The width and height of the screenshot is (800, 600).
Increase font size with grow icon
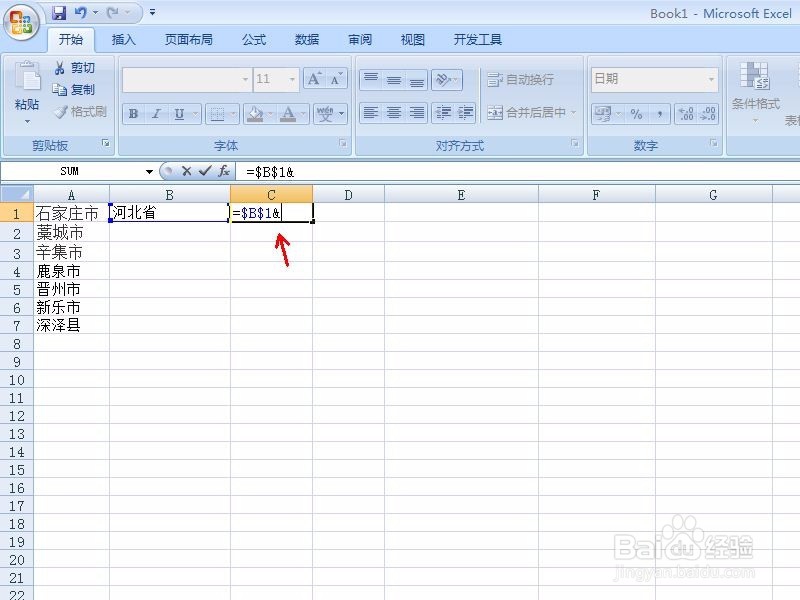click(x=313, y=79)
